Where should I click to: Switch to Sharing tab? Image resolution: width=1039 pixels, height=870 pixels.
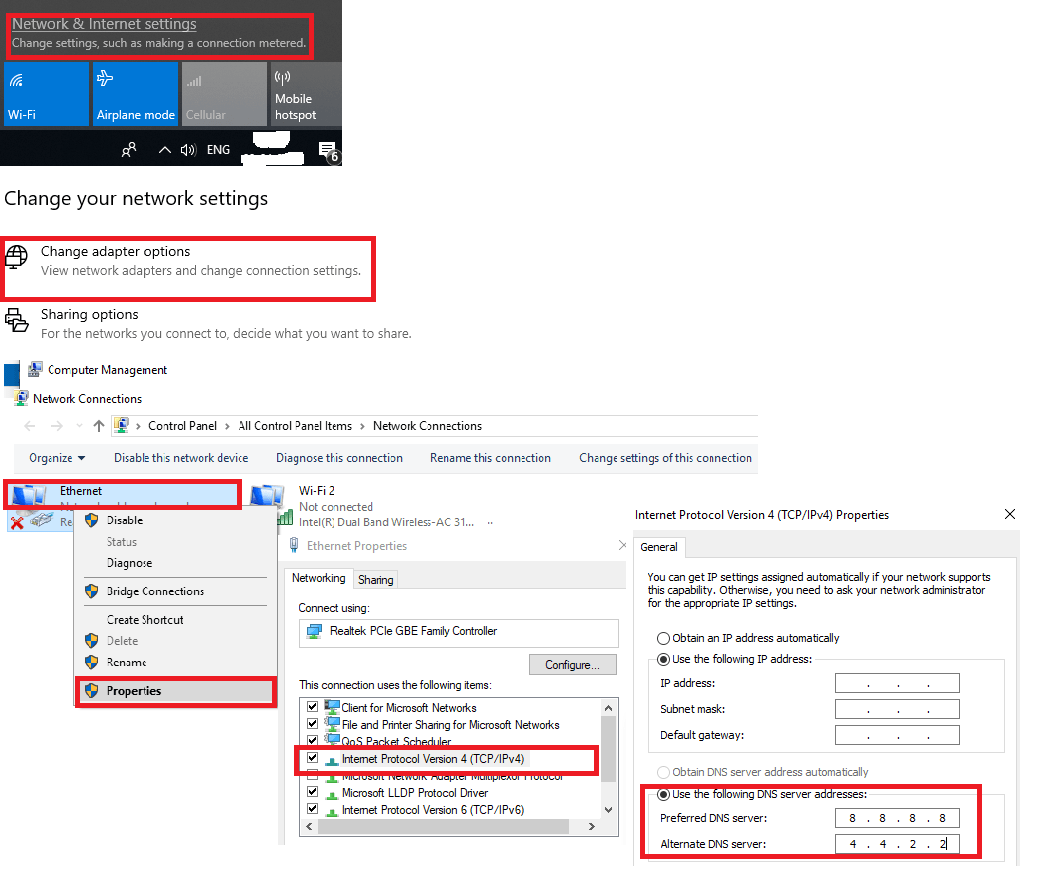click(x=376, y=581)
